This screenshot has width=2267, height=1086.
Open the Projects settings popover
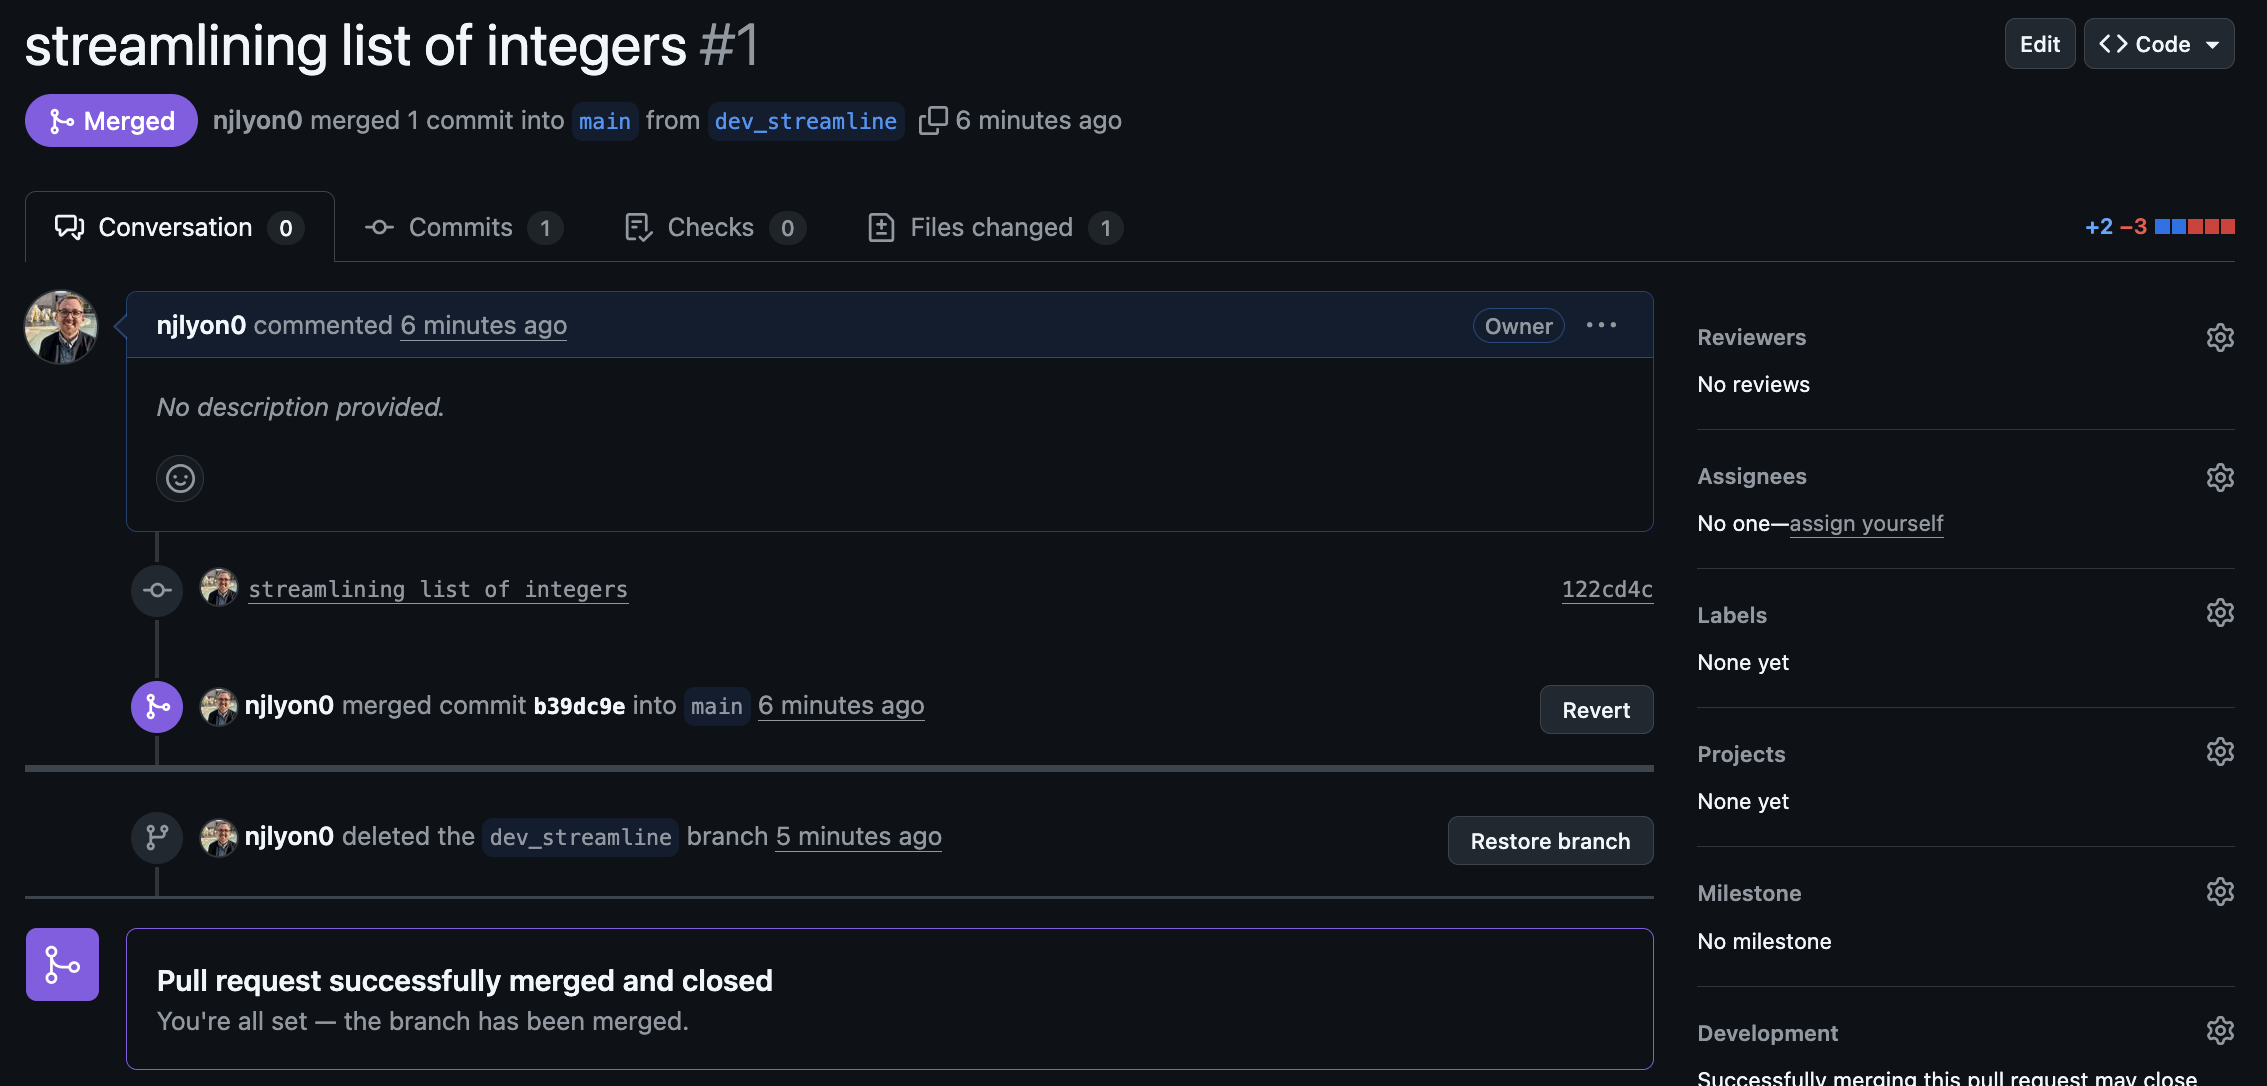[2220, 751]
